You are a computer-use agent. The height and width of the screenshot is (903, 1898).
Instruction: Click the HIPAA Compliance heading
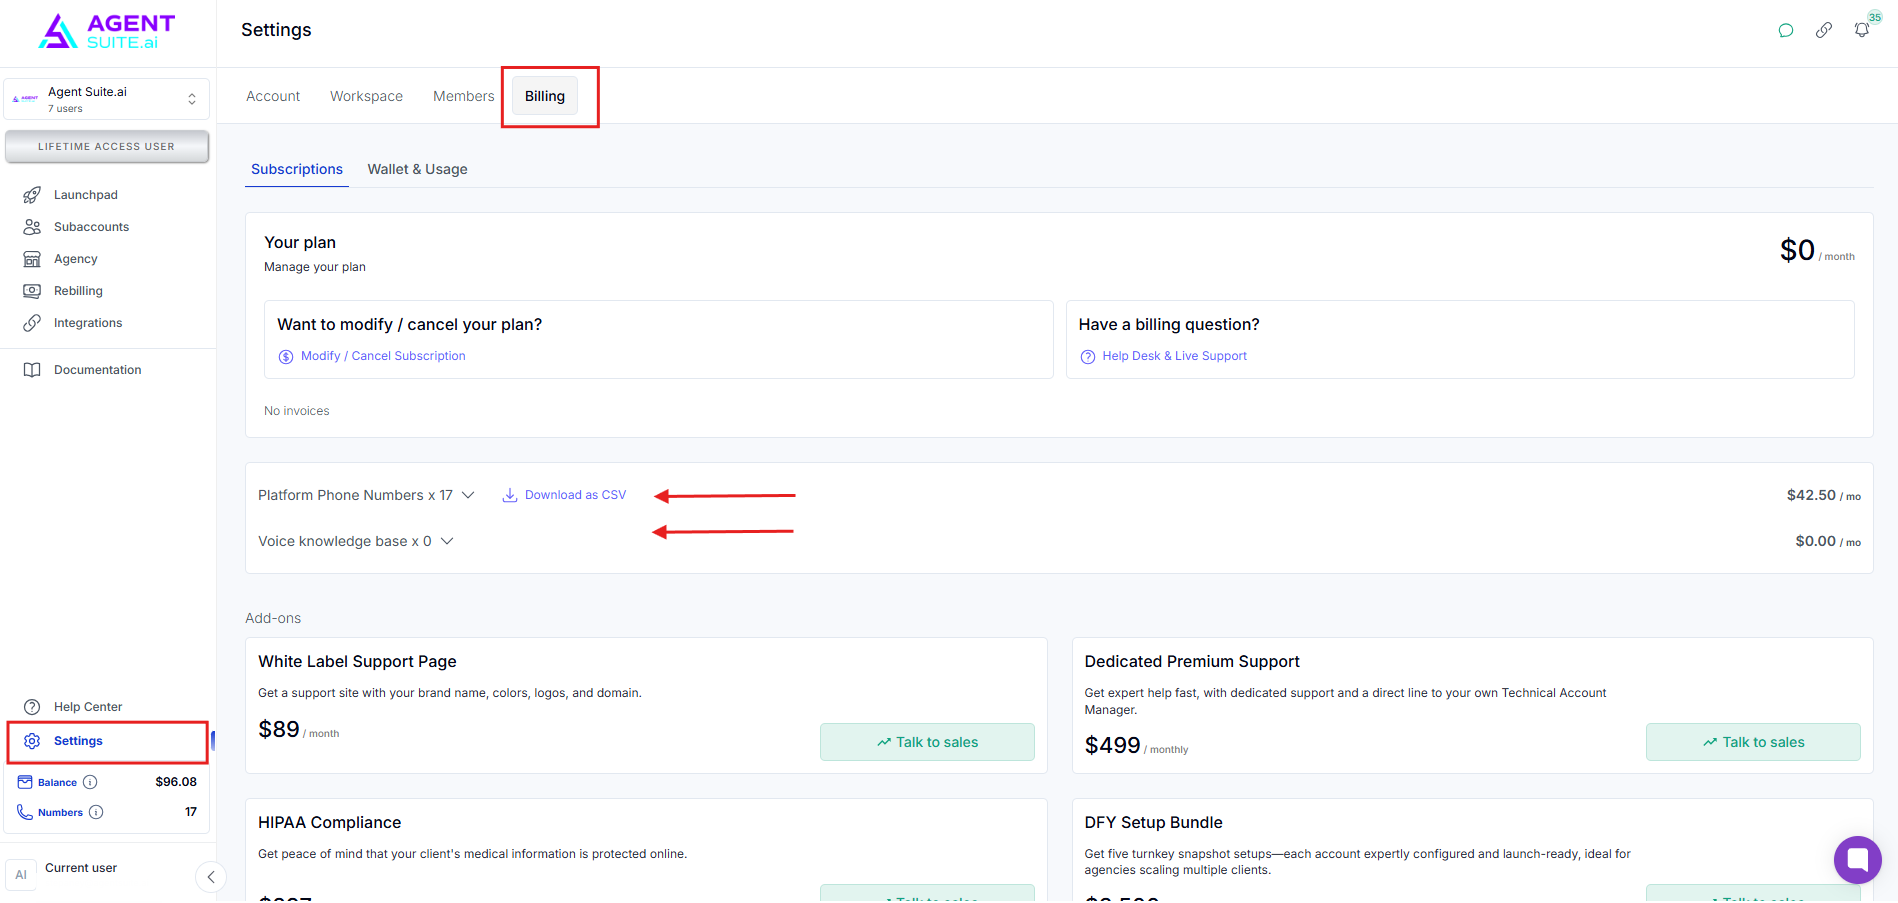pos(329,822)
